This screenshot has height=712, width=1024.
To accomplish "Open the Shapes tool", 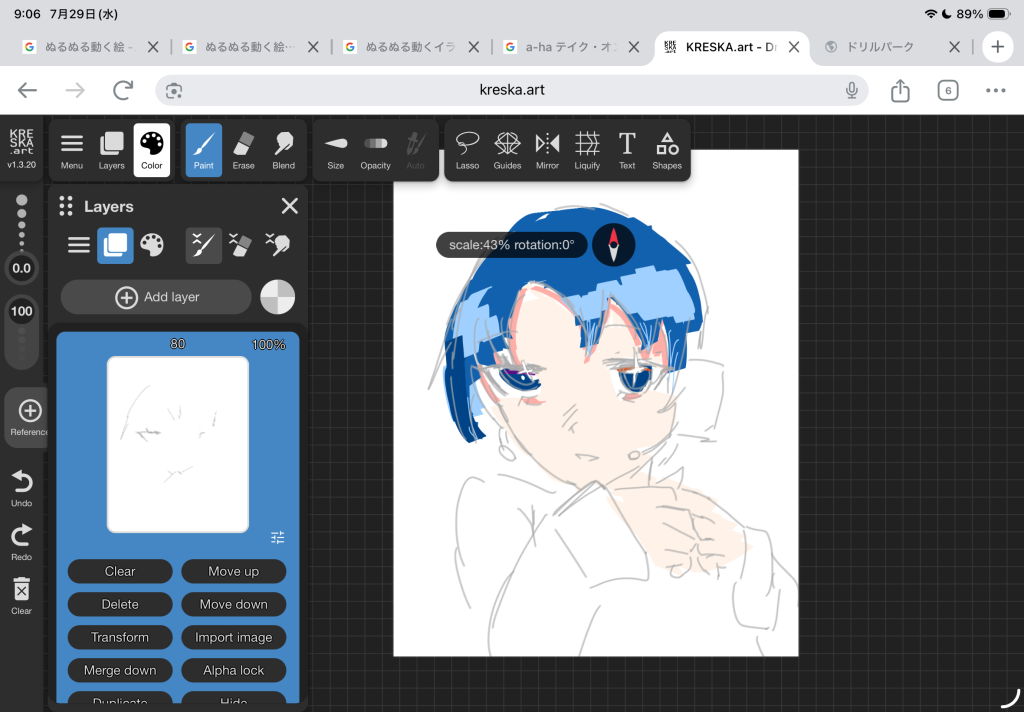I will click(667, 150).
